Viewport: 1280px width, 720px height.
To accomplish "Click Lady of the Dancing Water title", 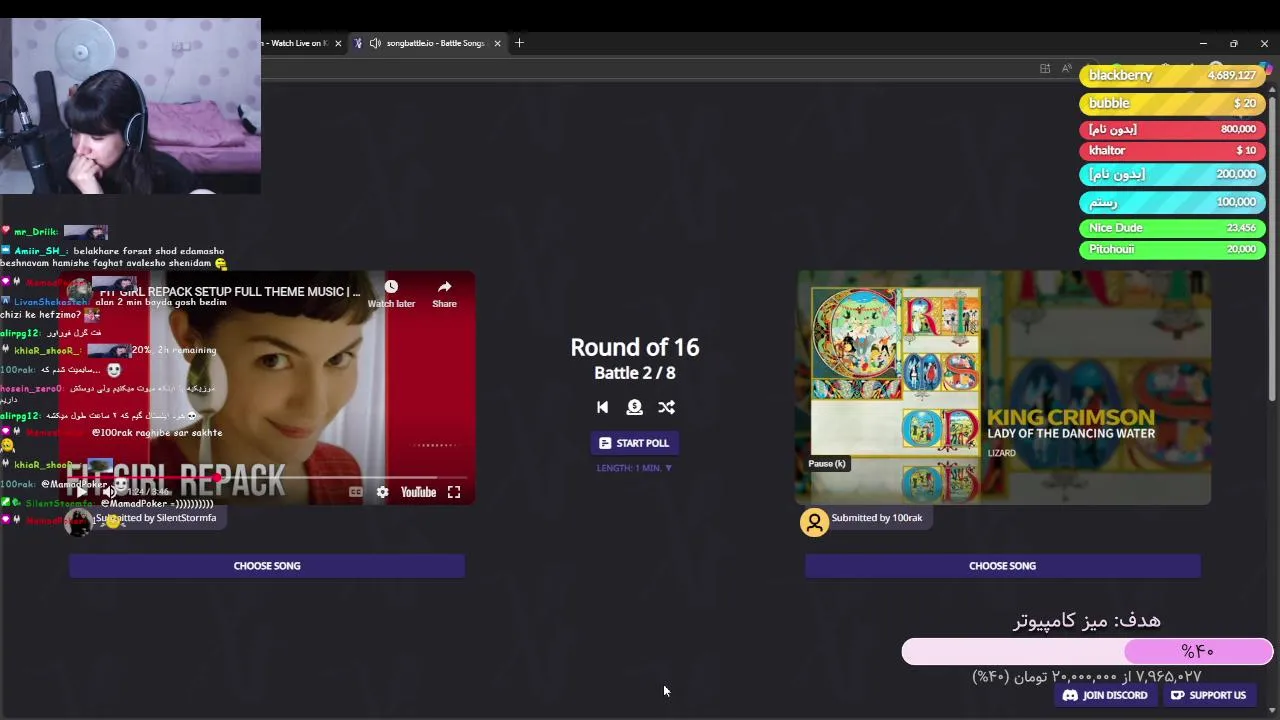I will pyautogui.click(x=1071, y=434).
